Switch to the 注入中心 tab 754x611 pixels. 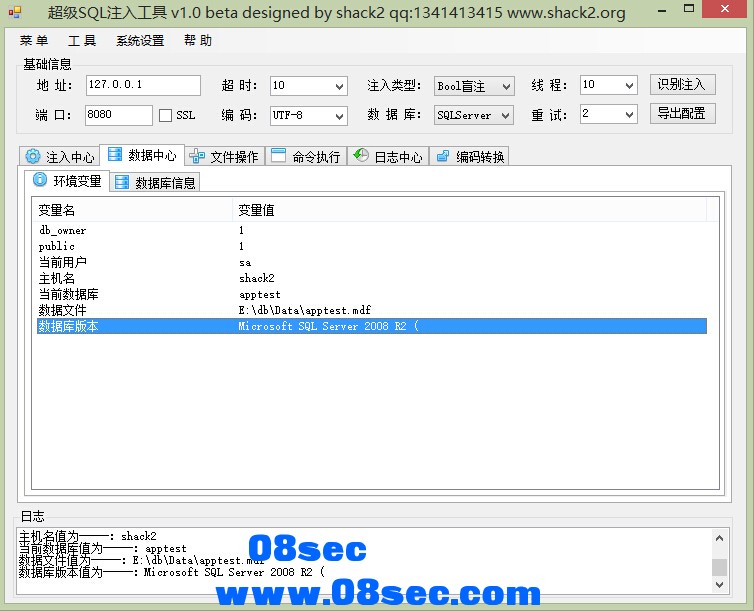coord(60,156)
